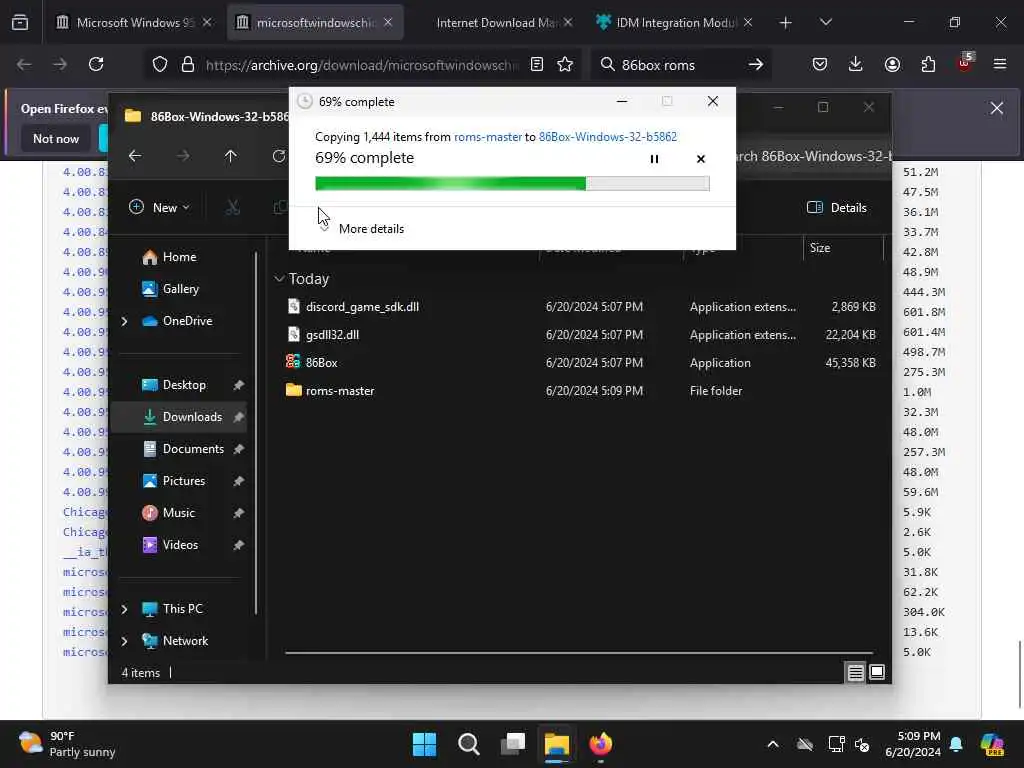1024x768 pixels.
Task: Open Firefox extensions puzzle icon
Action: point(928,64)
